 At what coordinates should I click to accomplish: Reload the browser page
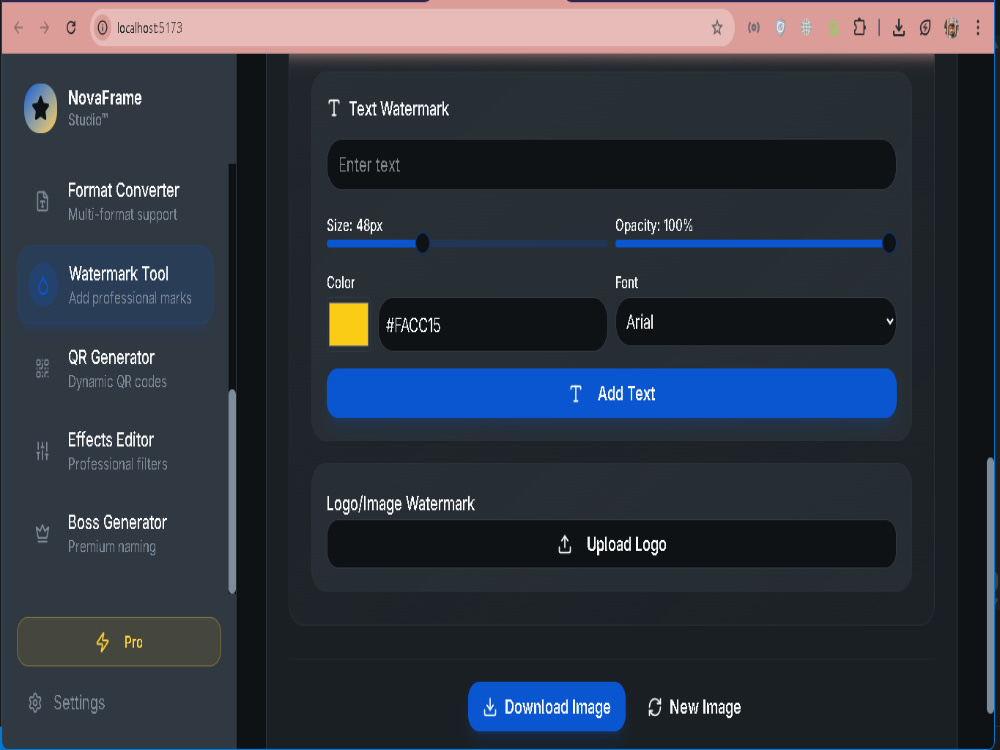tap(71, 27)
